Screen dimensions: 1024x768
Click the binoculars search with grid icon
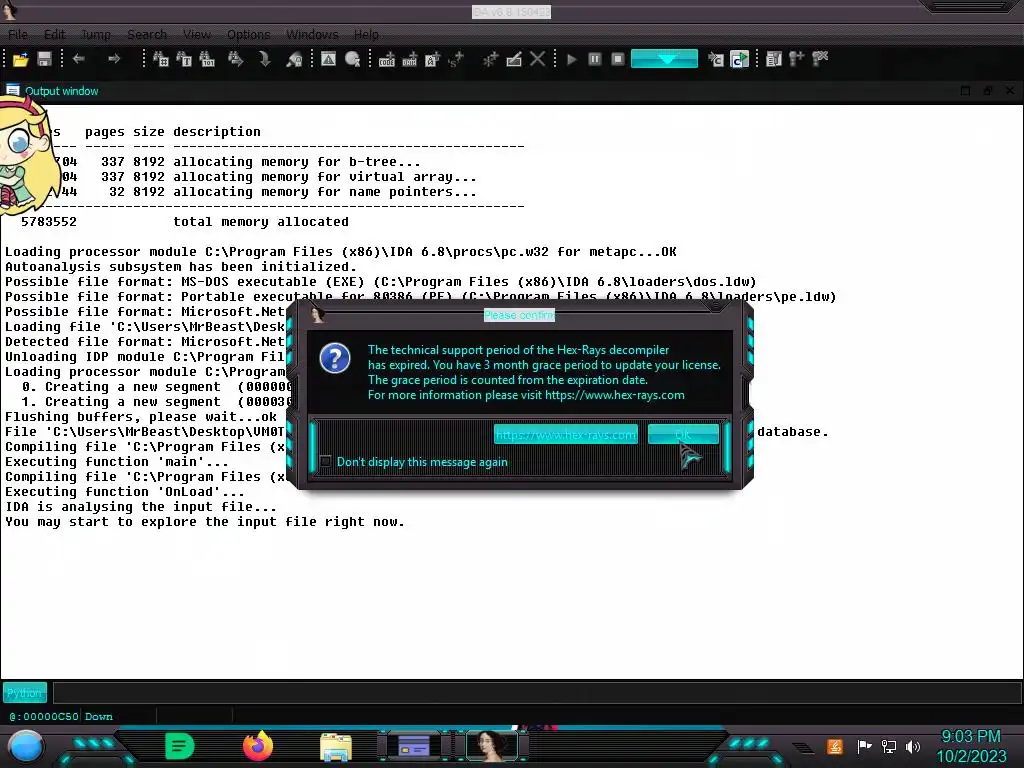pos(161,59)
